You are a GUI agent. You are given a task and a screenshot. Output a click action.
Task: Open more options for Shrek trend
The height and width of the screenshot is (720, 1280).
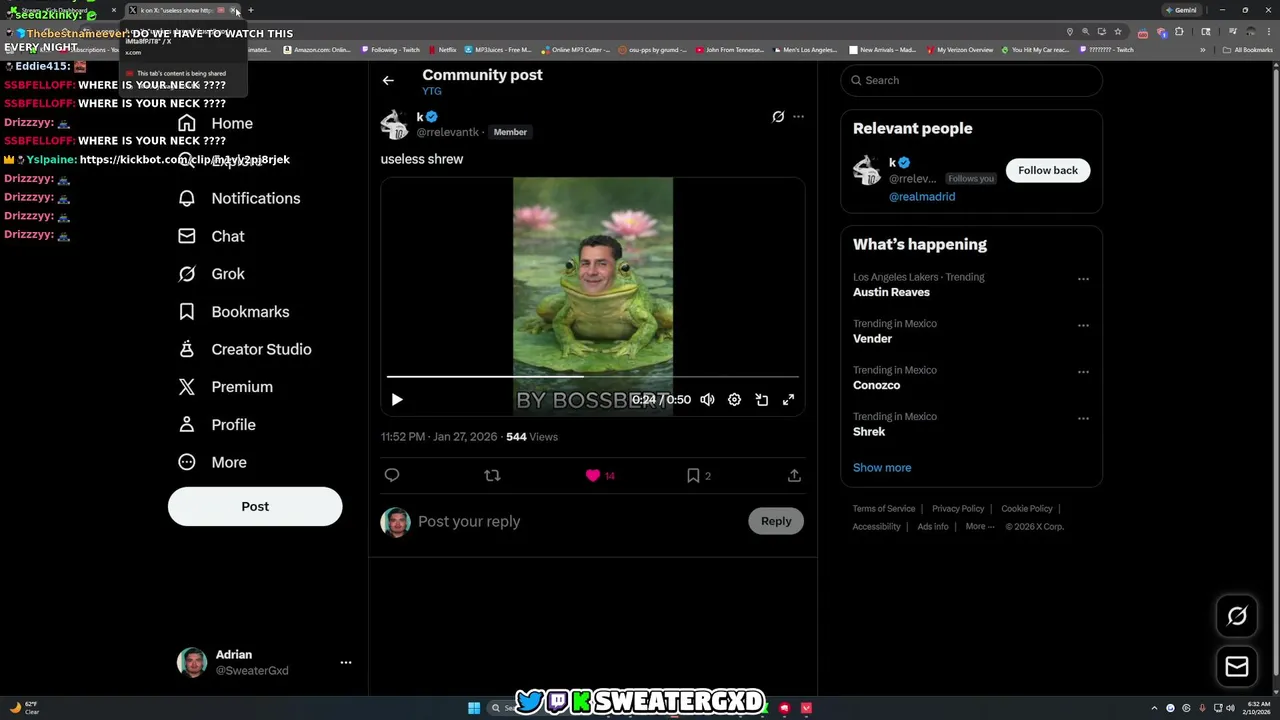[x=1083, y=419]
